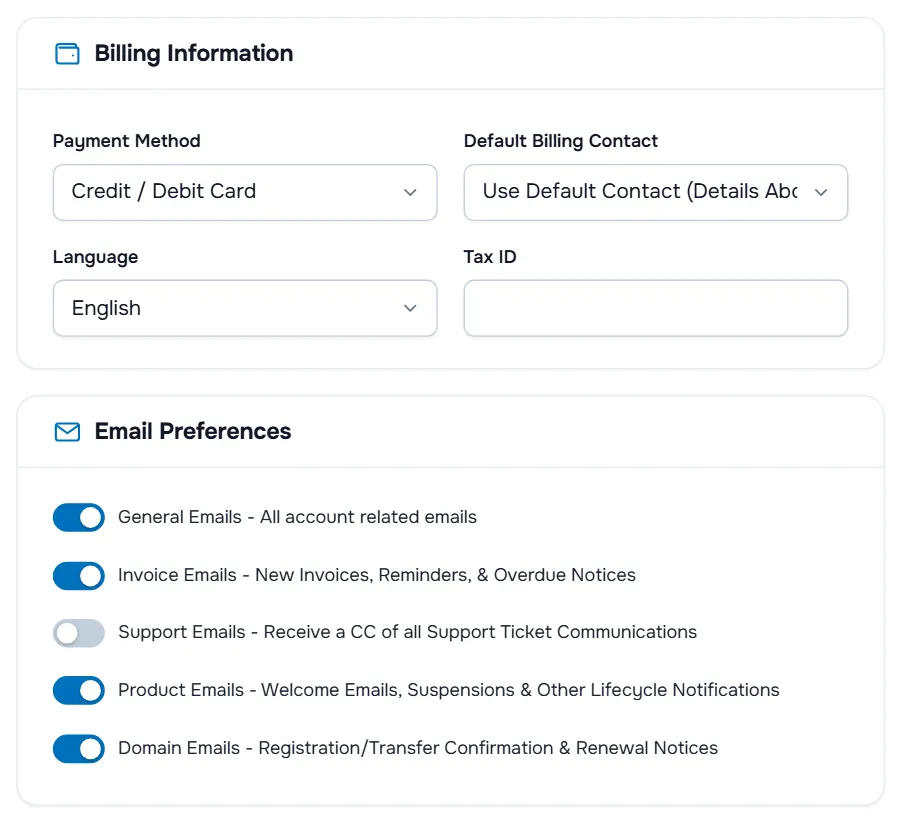Open the Default Billing Contact dropdown

(656, 193)
